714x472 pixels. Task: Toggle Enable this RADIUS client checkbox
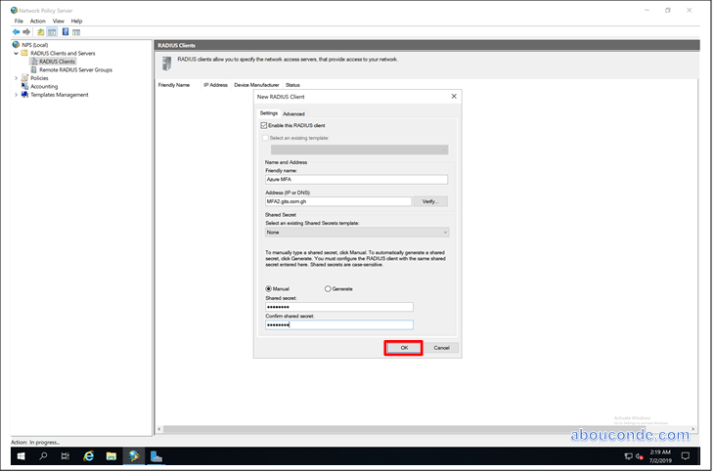click(x=264, y=125)
